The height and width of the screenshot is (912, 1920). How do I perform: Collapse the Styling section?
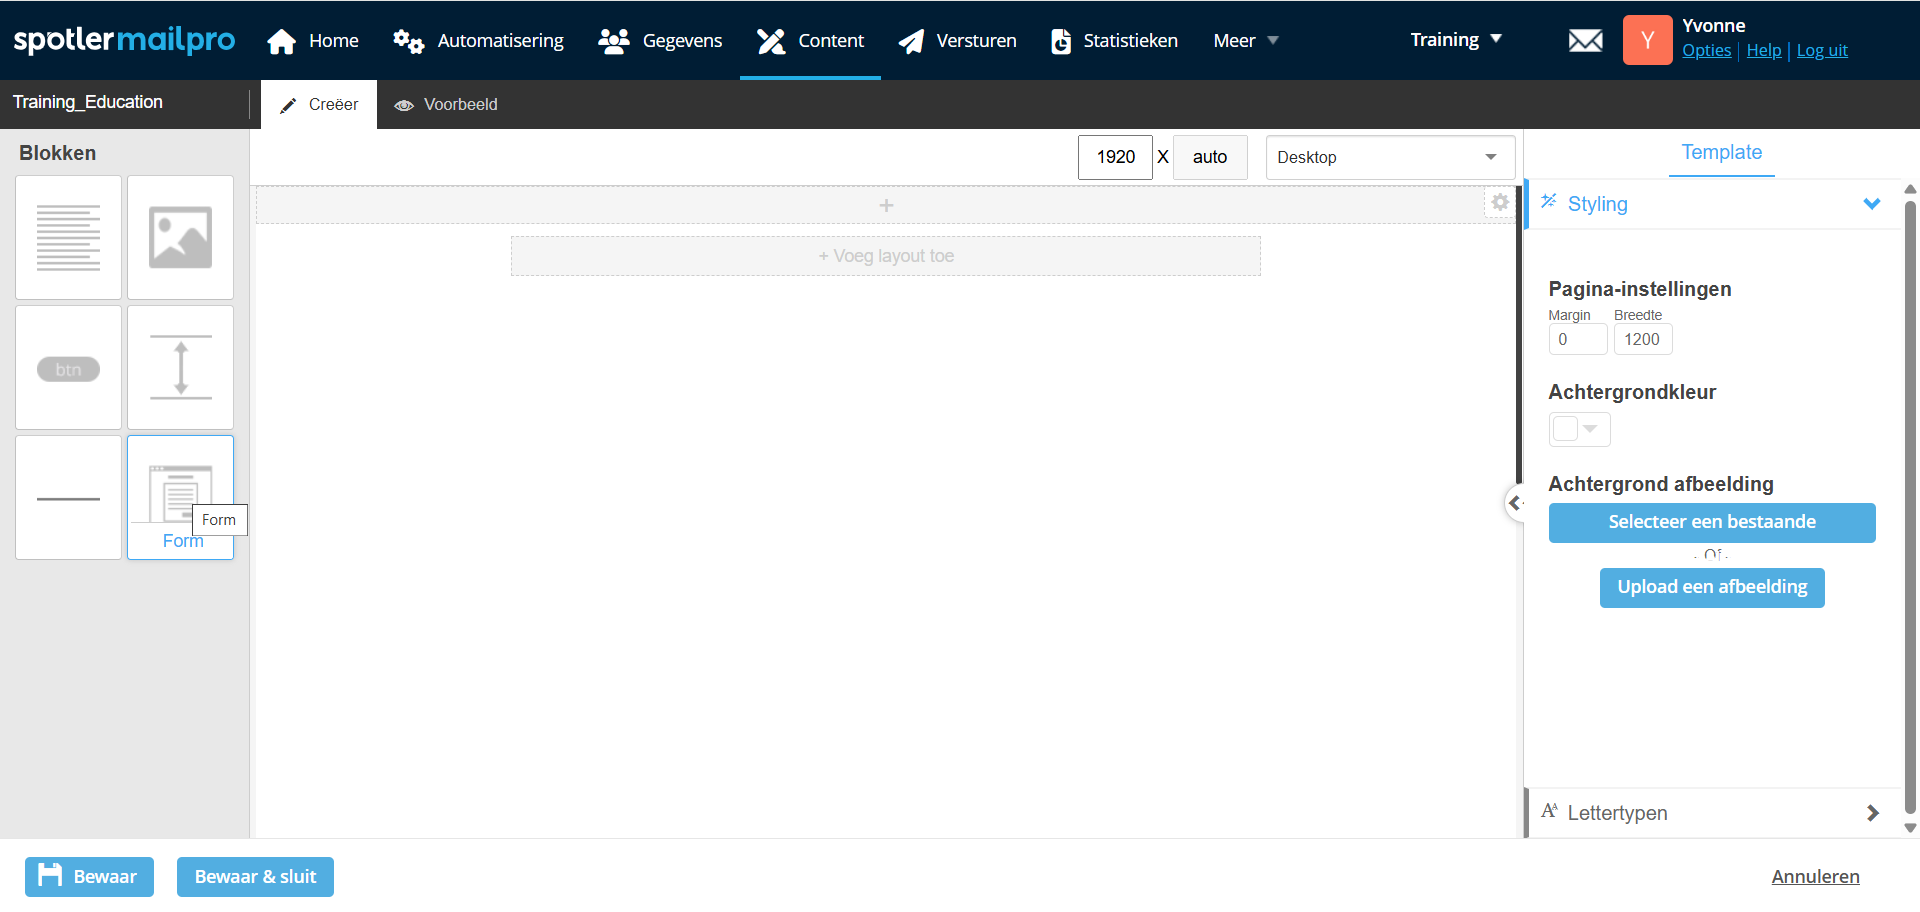1871,204
